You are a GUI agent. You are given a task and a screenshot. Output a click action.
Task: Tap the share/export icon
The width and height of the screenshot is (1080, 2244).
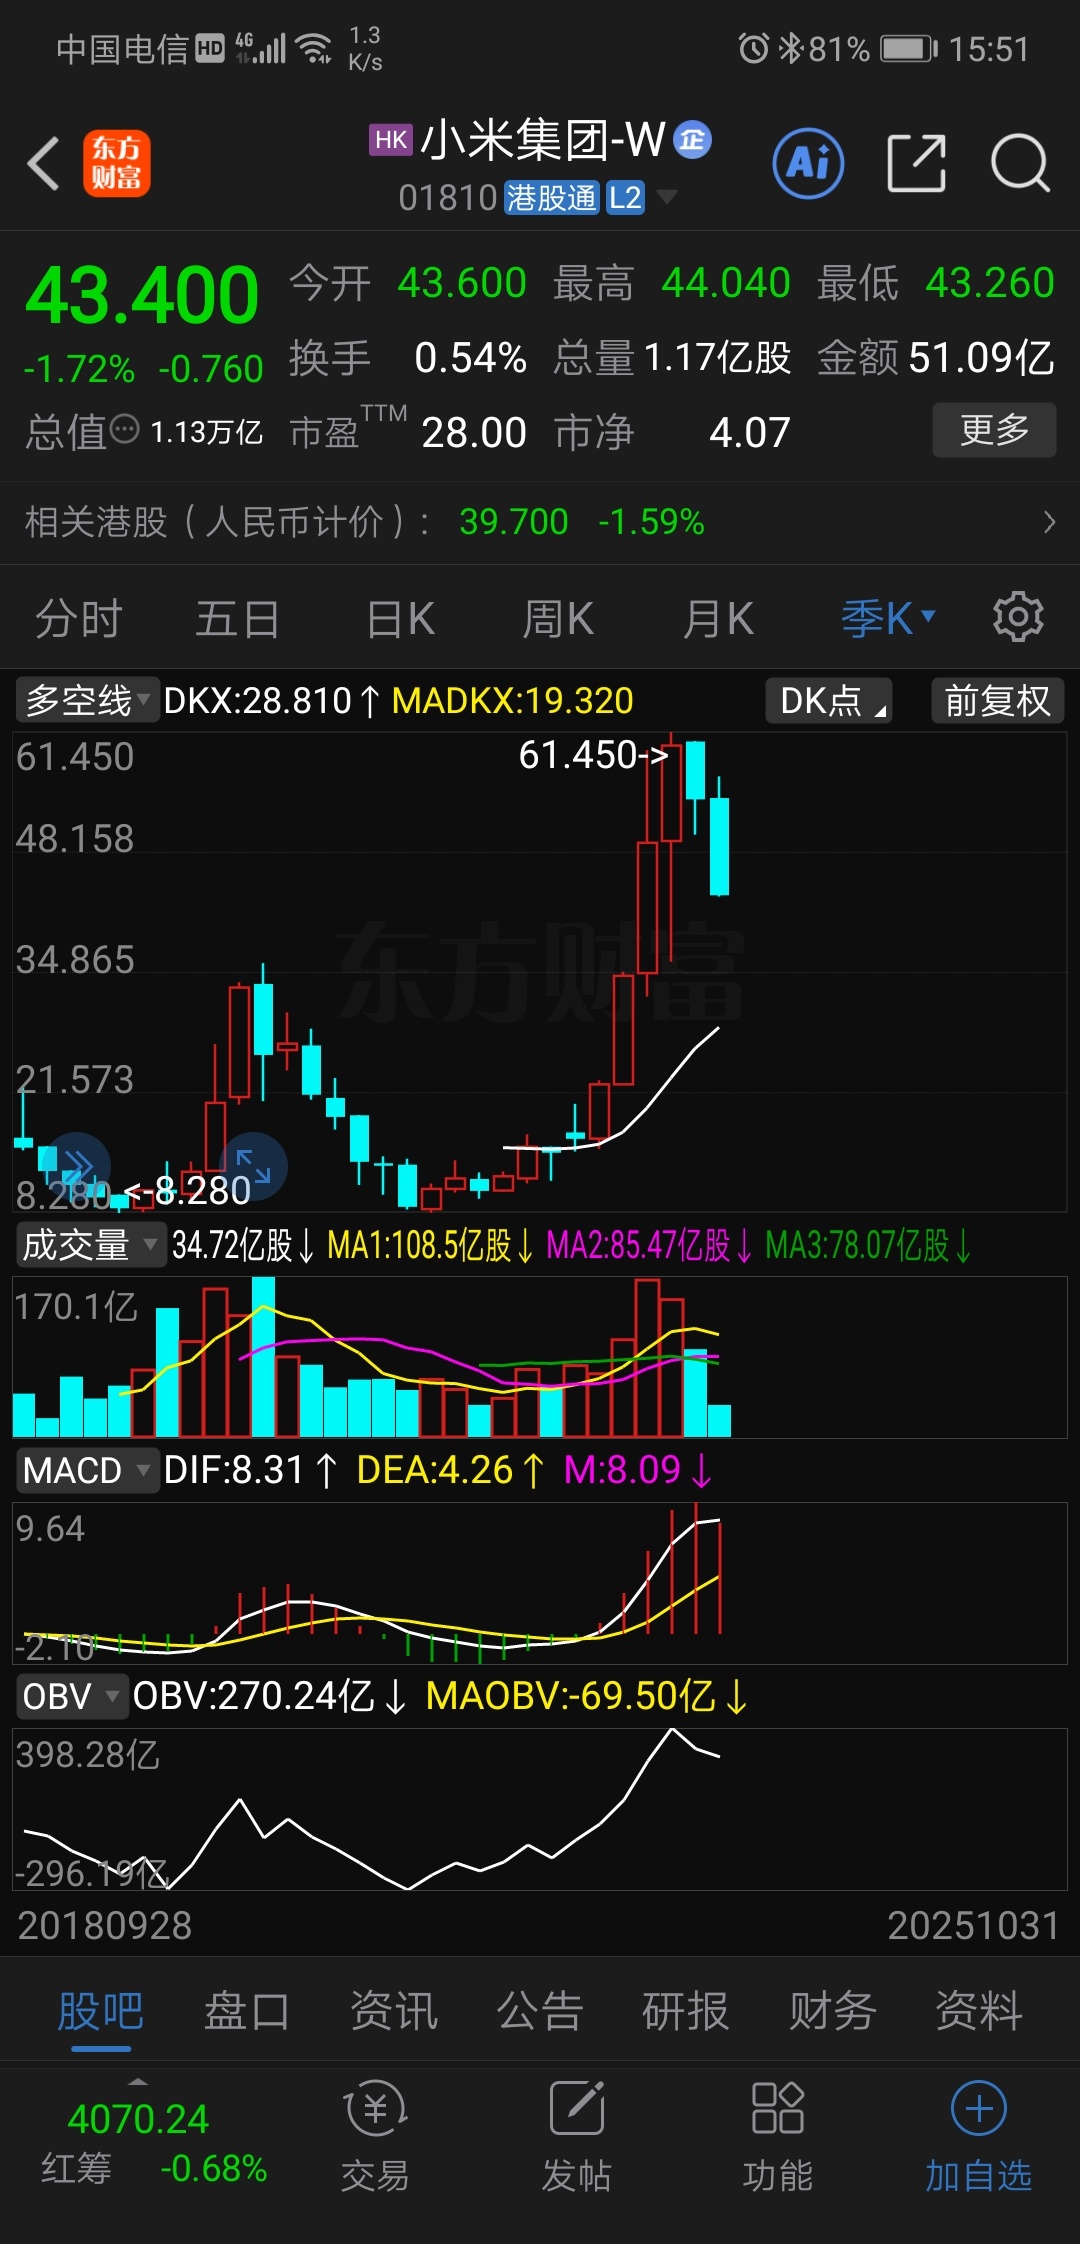tap(916, 163)
